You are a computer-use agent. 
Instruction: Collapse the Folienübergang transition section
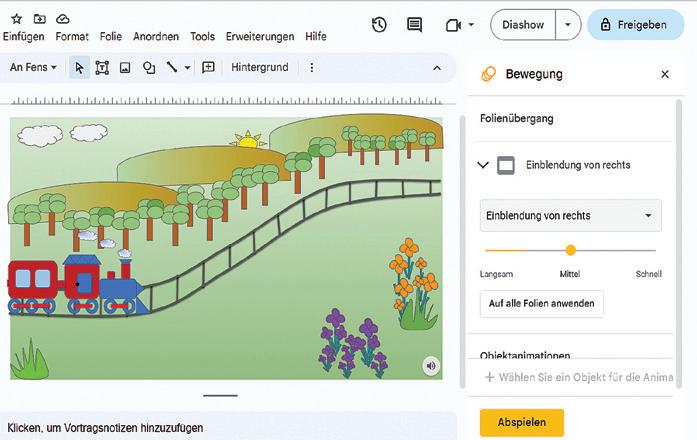coord(483,165)
